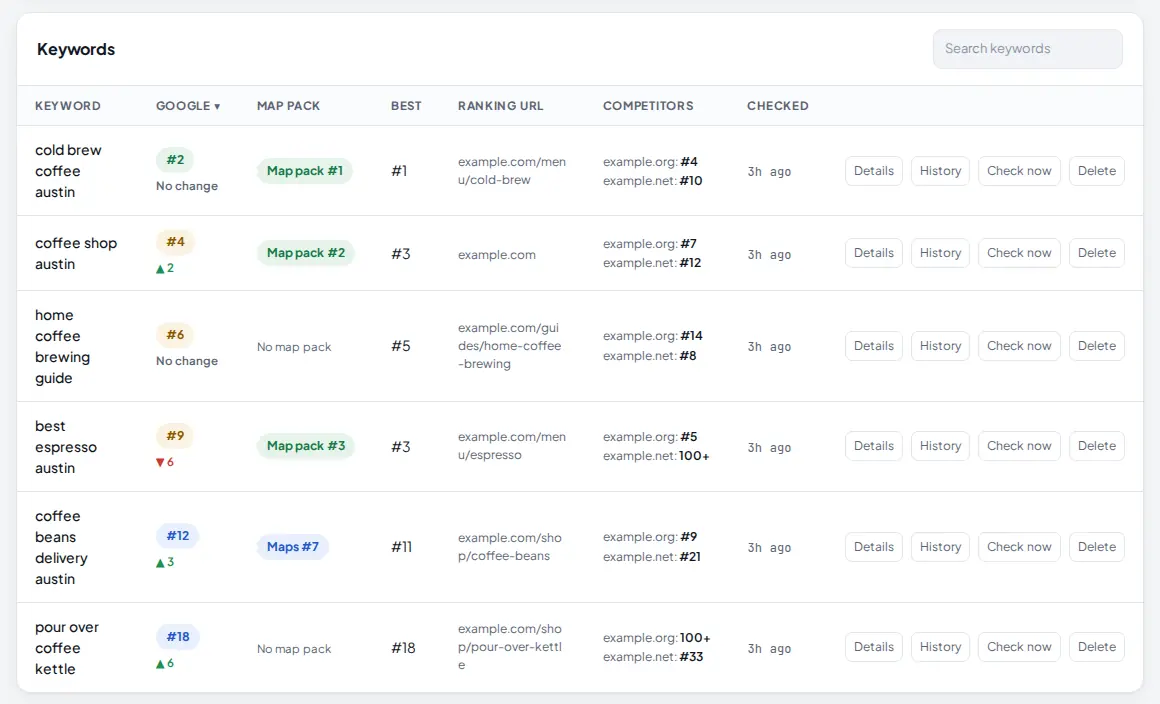The height and width of the screenshot is (704, 1160).
Task: Select the keyword text coffee shop austin
Action: point(76,254)
